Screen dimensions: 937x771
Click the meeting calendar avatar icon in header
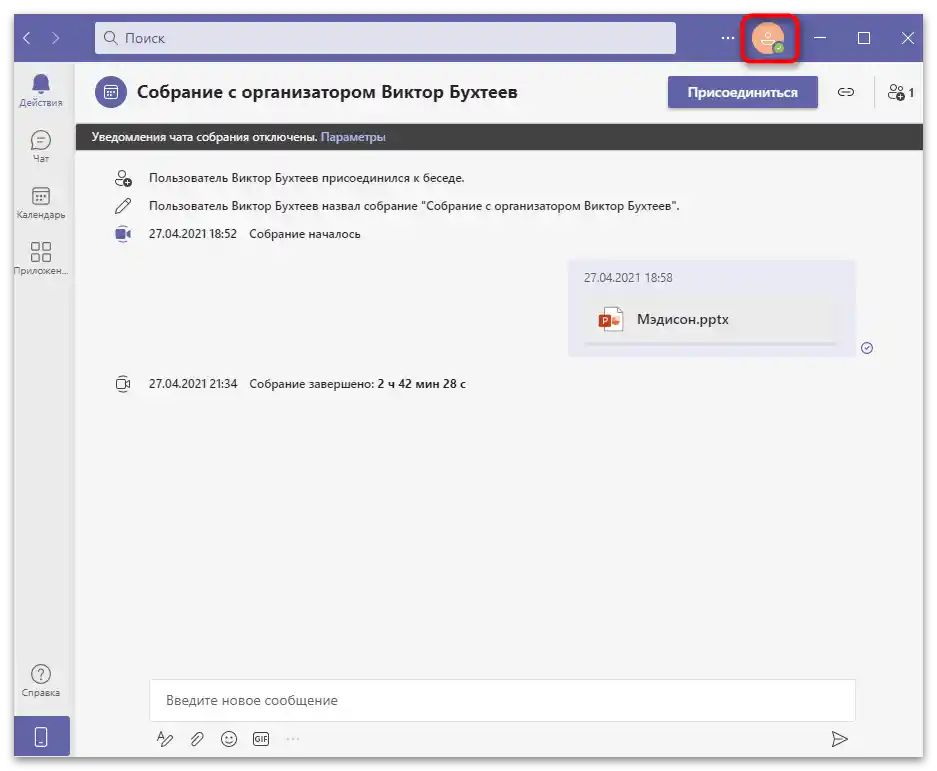coord(111,92)
